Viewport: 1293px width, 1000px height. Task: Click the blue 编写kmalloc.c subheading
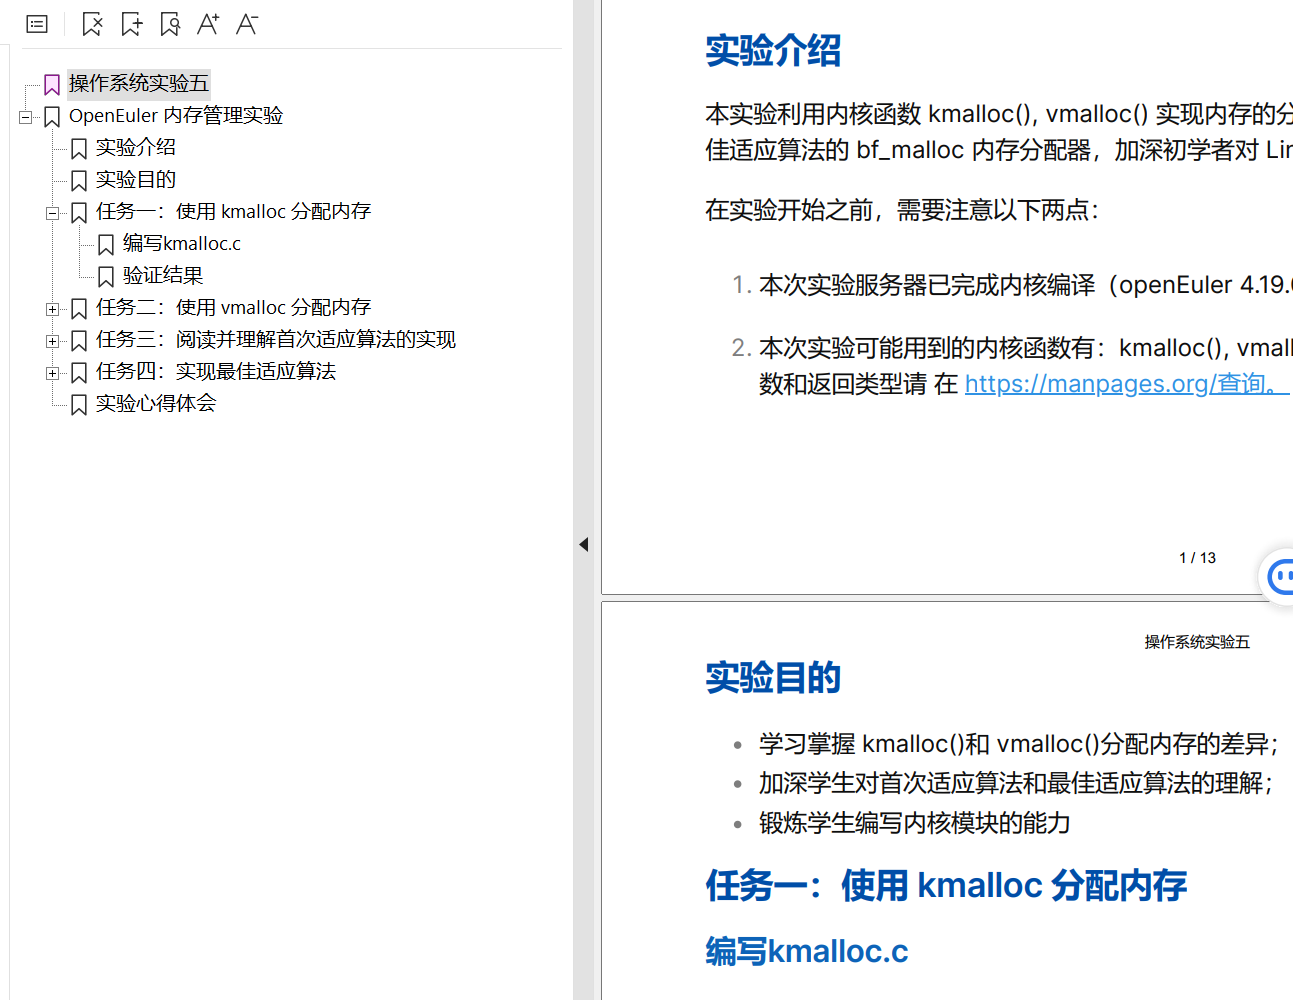coord(807,951)
